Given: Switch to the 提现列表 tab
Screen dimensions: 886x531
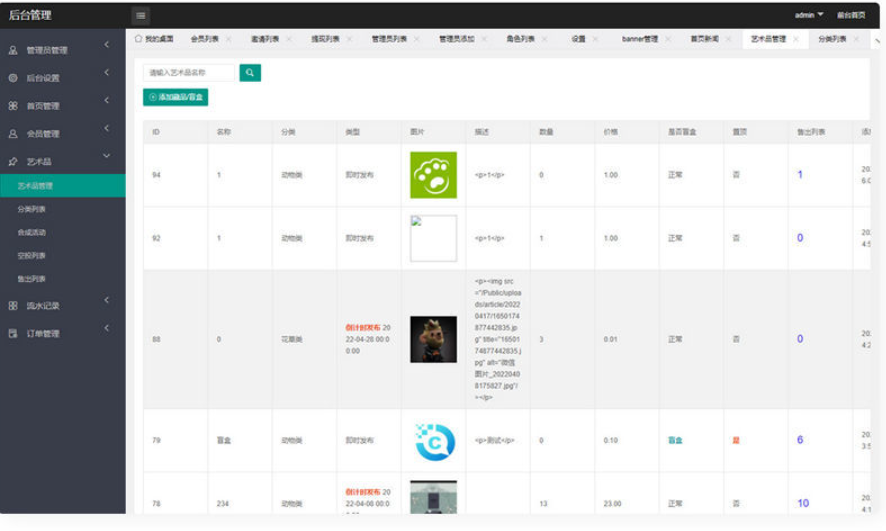Looking at the screenshot, I should click(x=325, y=39).
